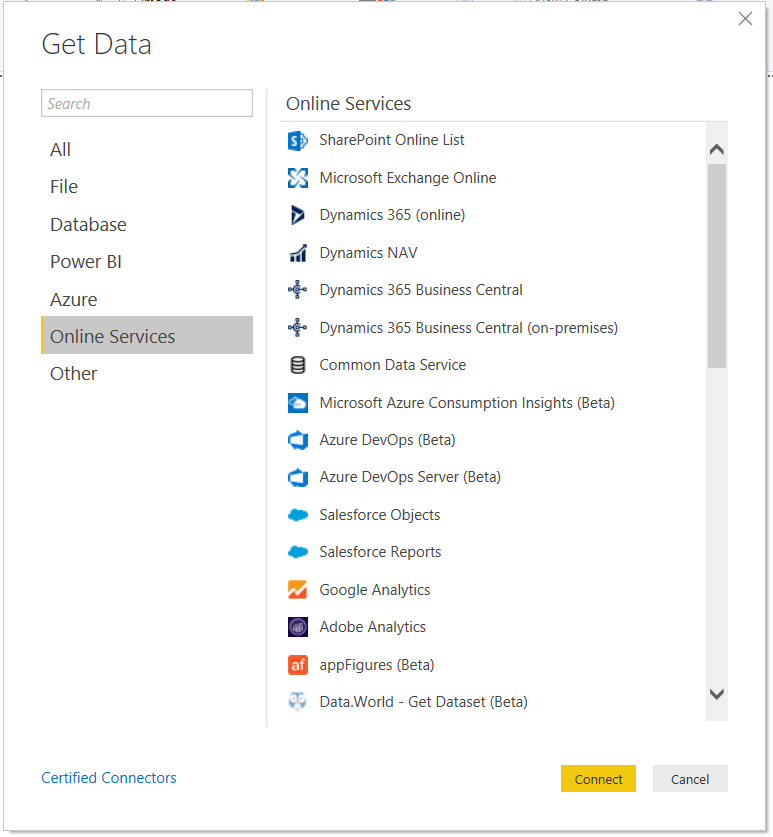Select 'Microsoft Exchange Online' text
The width and height of the screenshot is (773, 837).
[x=408, y=178]
